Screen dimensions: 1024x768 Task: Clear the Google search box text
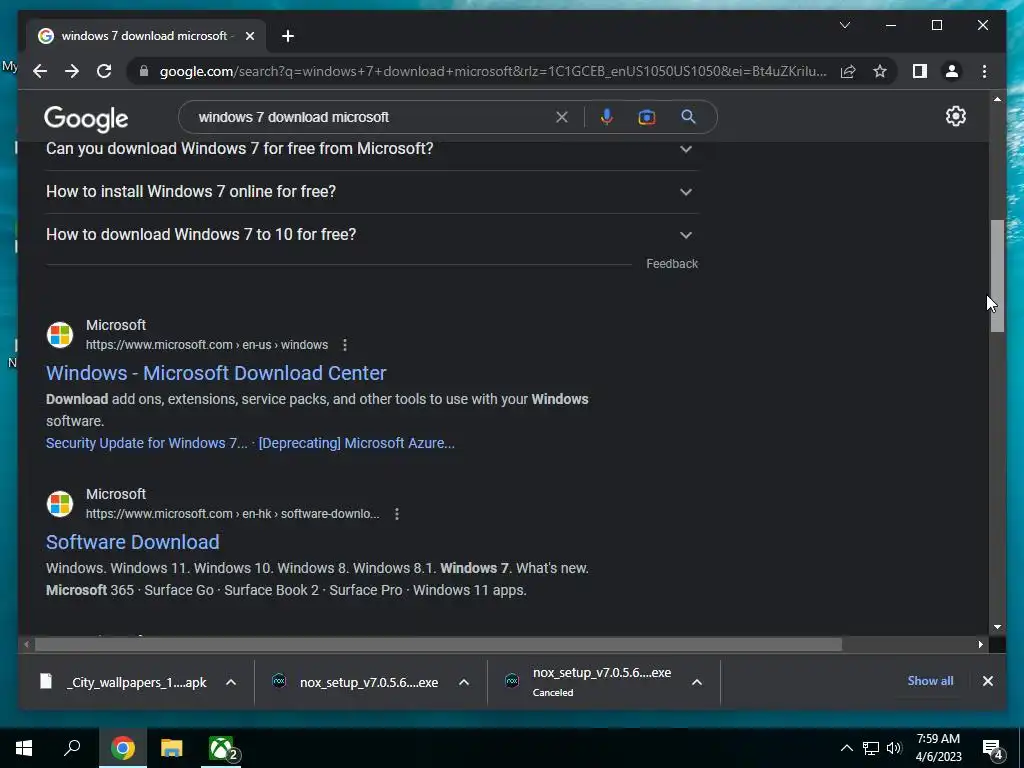562,117
